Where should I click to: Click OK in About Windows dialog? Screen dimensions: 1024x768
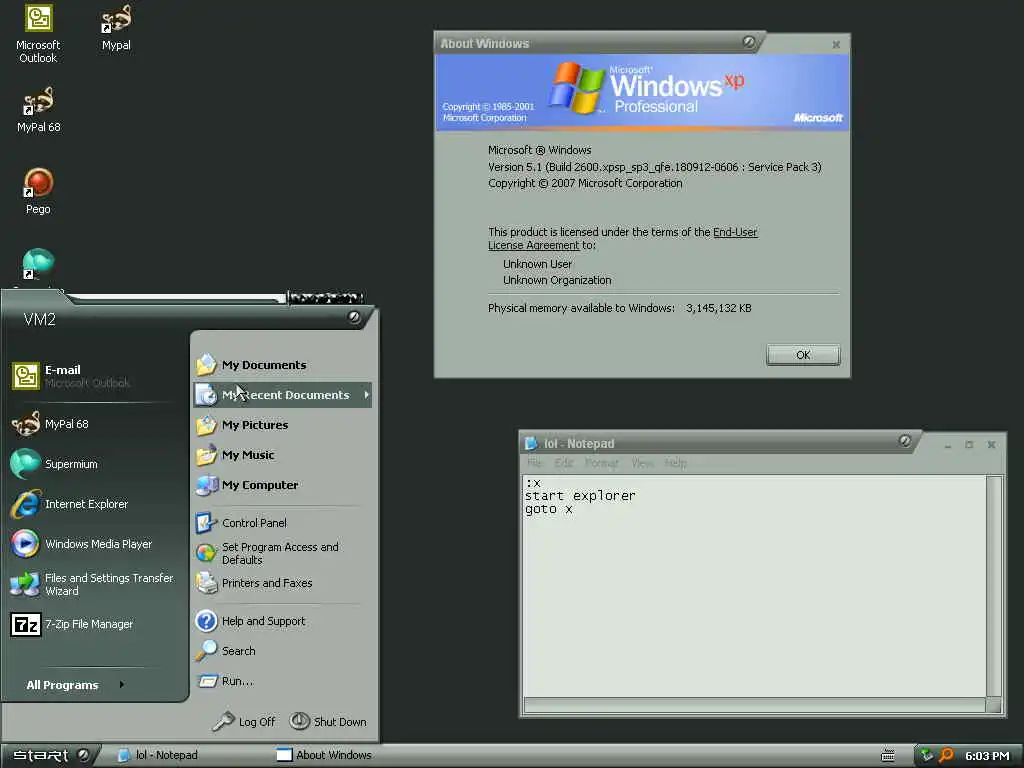click(803, 355)
